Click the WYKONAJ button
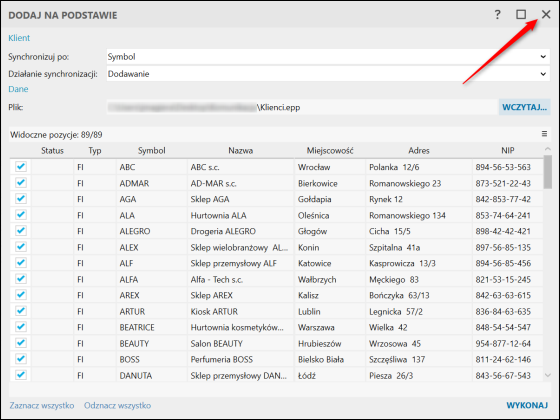Image resolution: width=560 pixels, height=420 pixels. coord(527,405)
